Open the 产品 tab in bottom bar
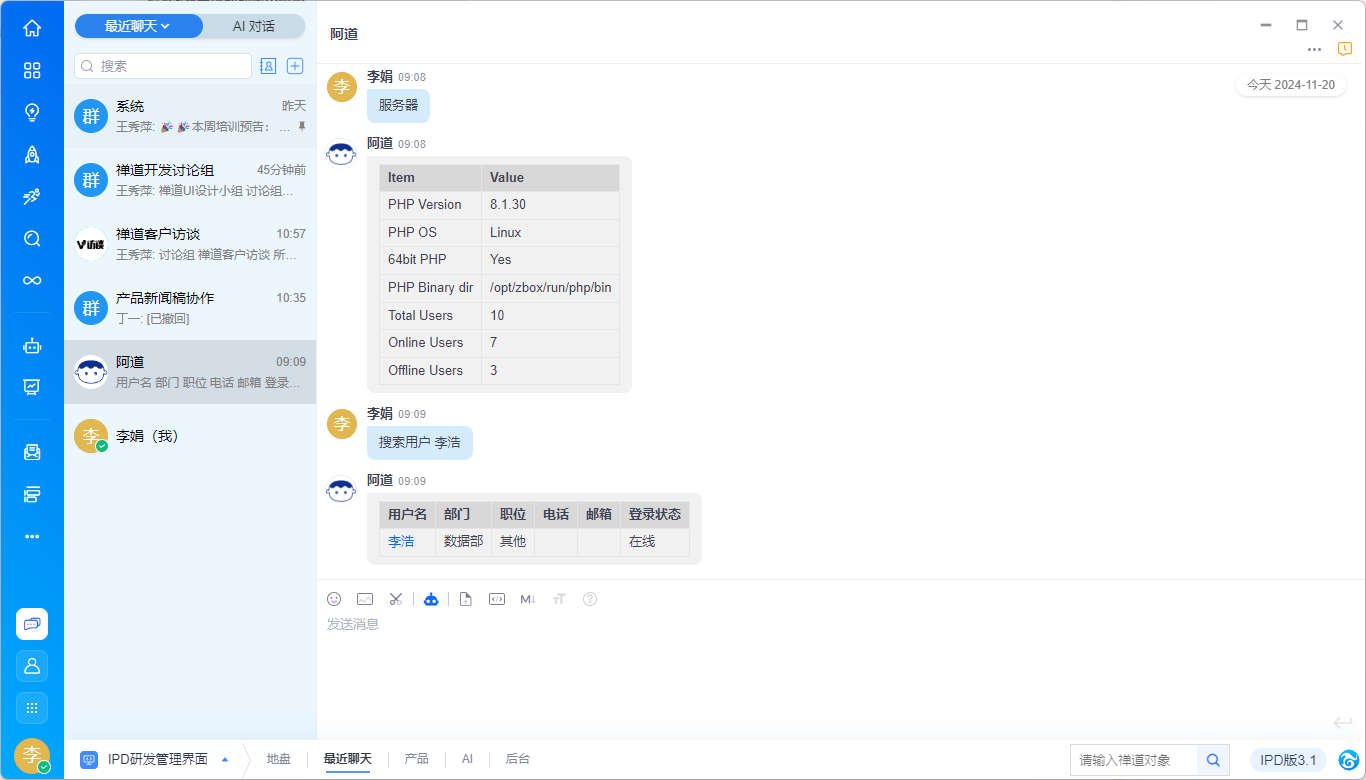 [416, 759]
